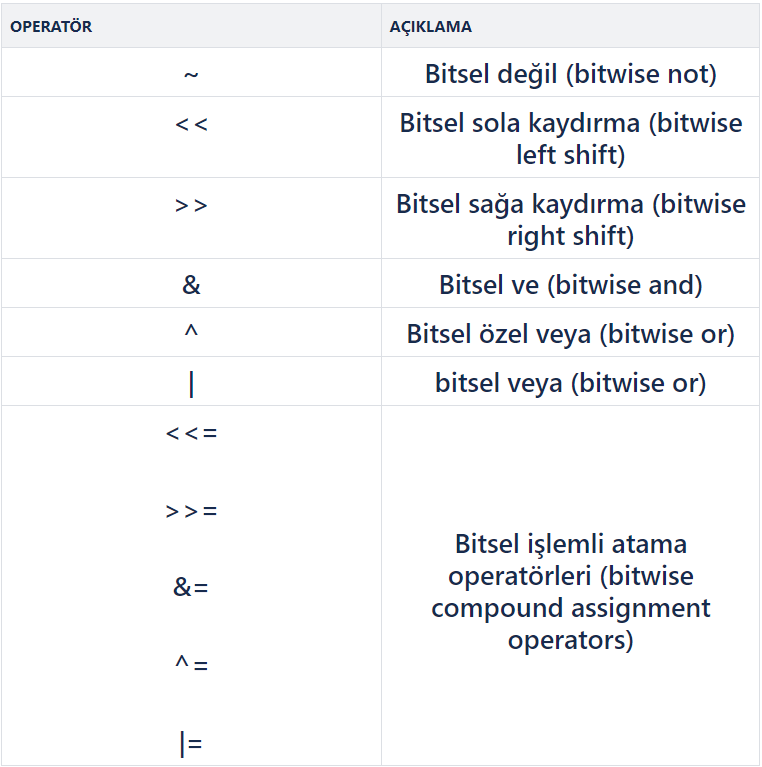Click 'Bitsel ve (bitwise and)' description

click(571, 285)
